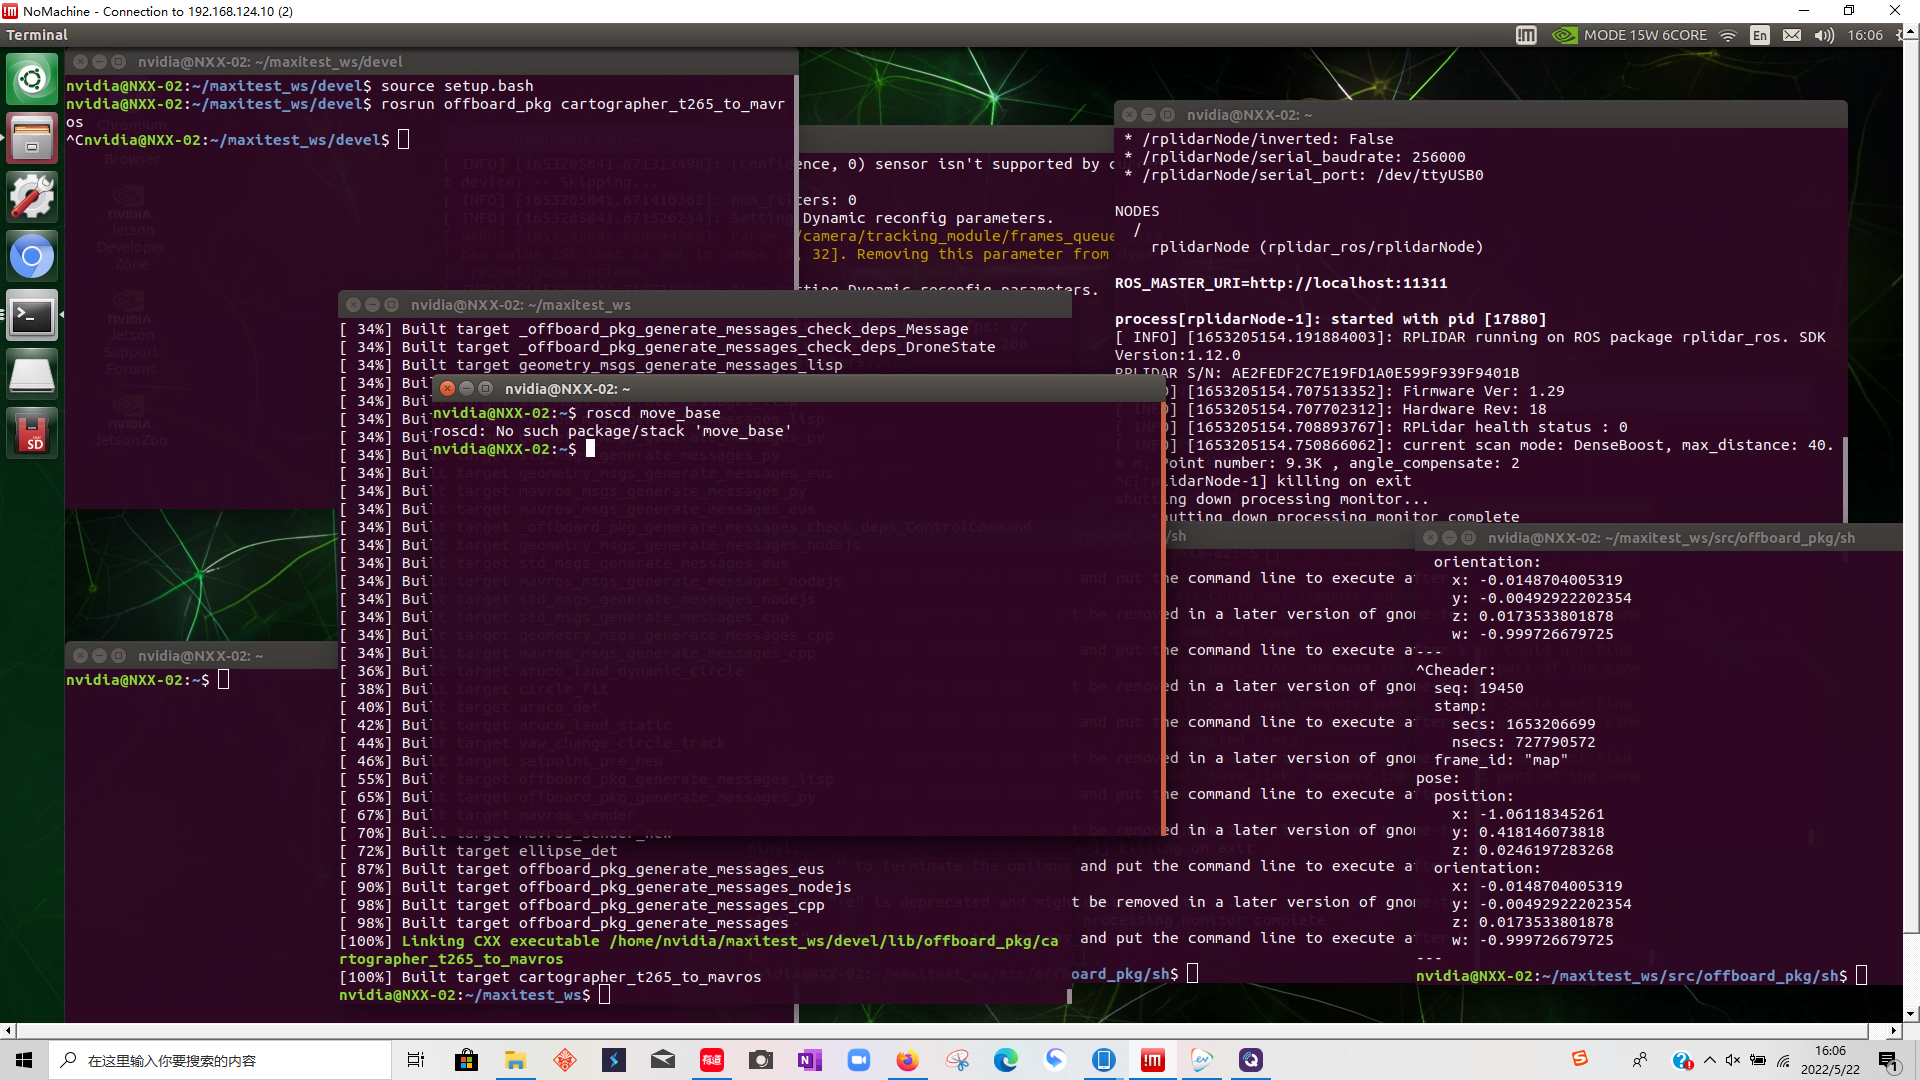Click the 'roscd move_base' terminal title bar
Viewport: 1920px width, 1080px height.
(x=797, y=389)
